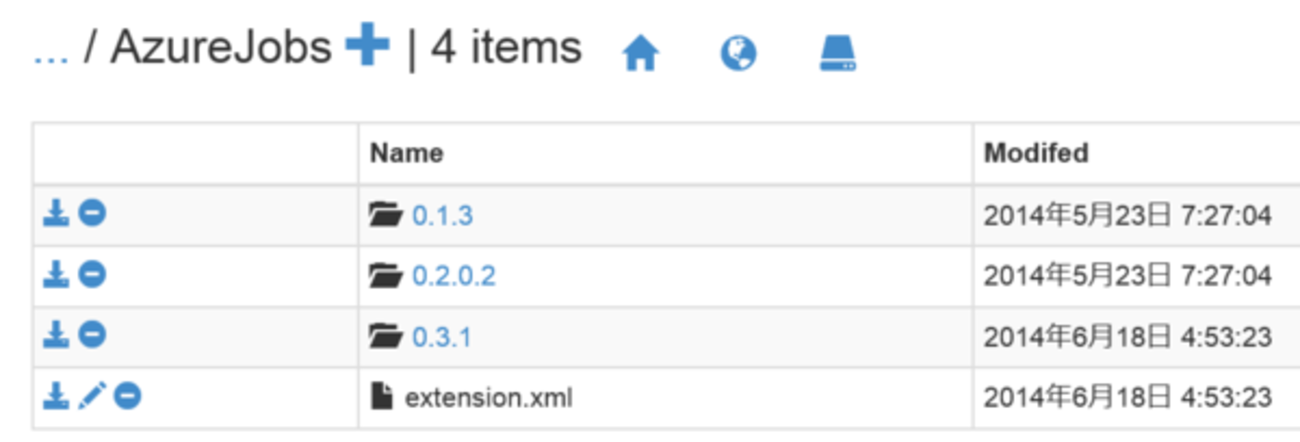Open the 0.3.1 folder link
This screenshot has height=442, width=1300.
point(441,338)
